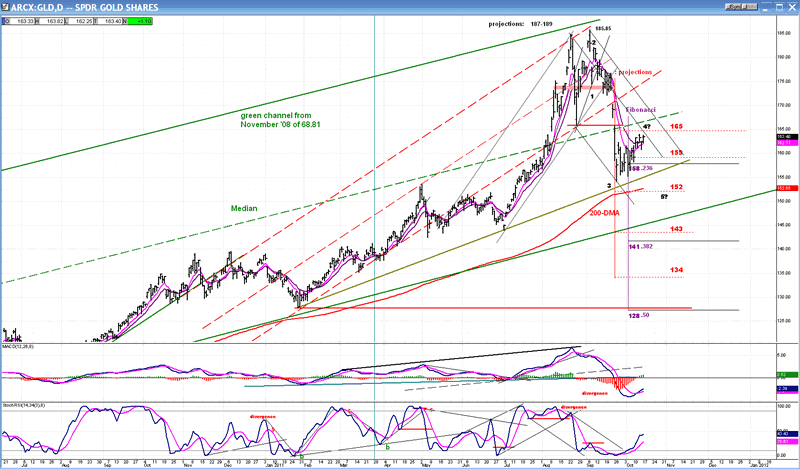Viewport: 800px width, 469px height.
Task: Maximize the GLD chart window
Action: [x=780, y=4]
